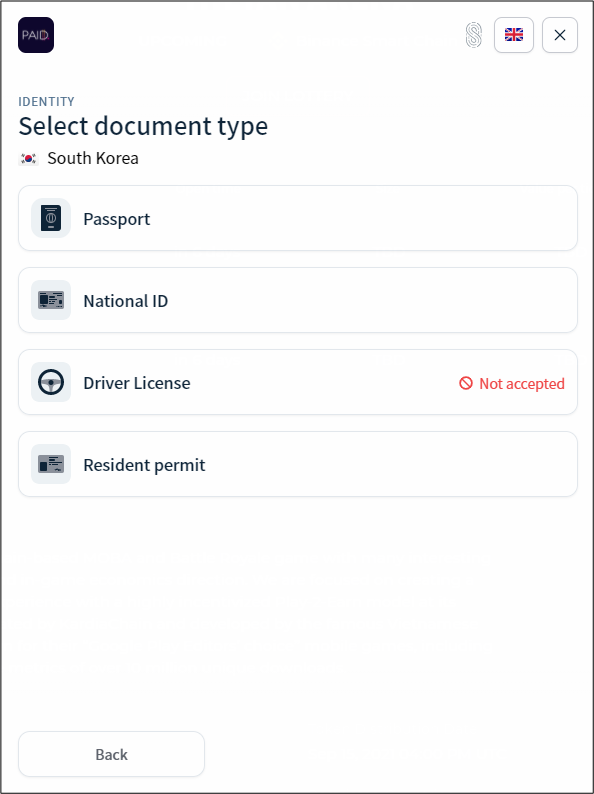Click the Select document type heading

pyautogui.click(x=143, y=126)
